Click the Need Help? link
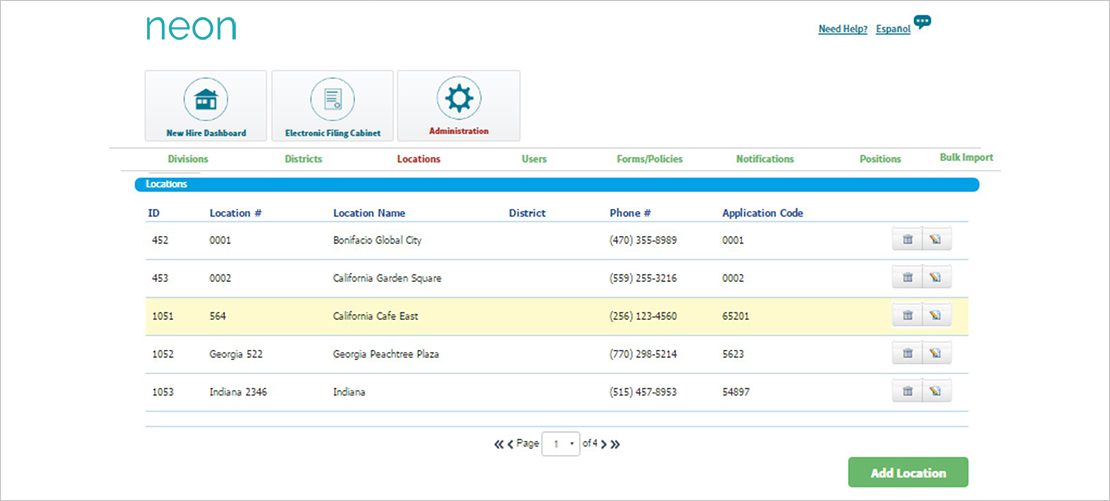1110x501 pixels. pos(843,30)
